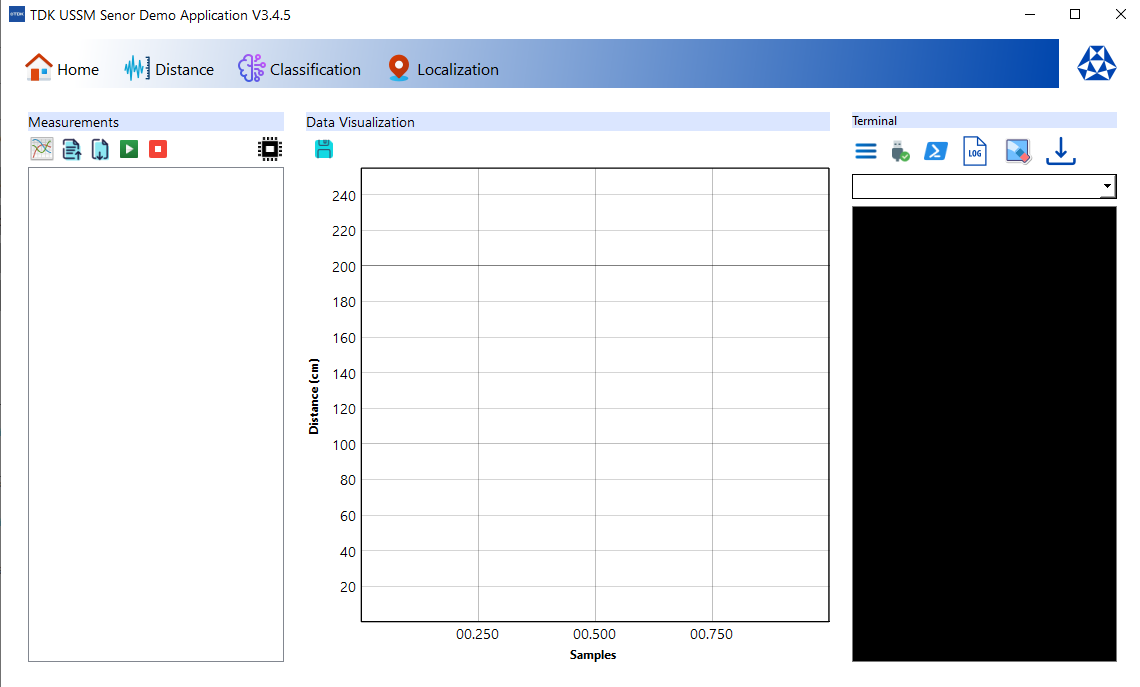This screenshot has width=1140, height=687.
Task: Click inside the black terminal output area
Action: [x=984, y=433]
